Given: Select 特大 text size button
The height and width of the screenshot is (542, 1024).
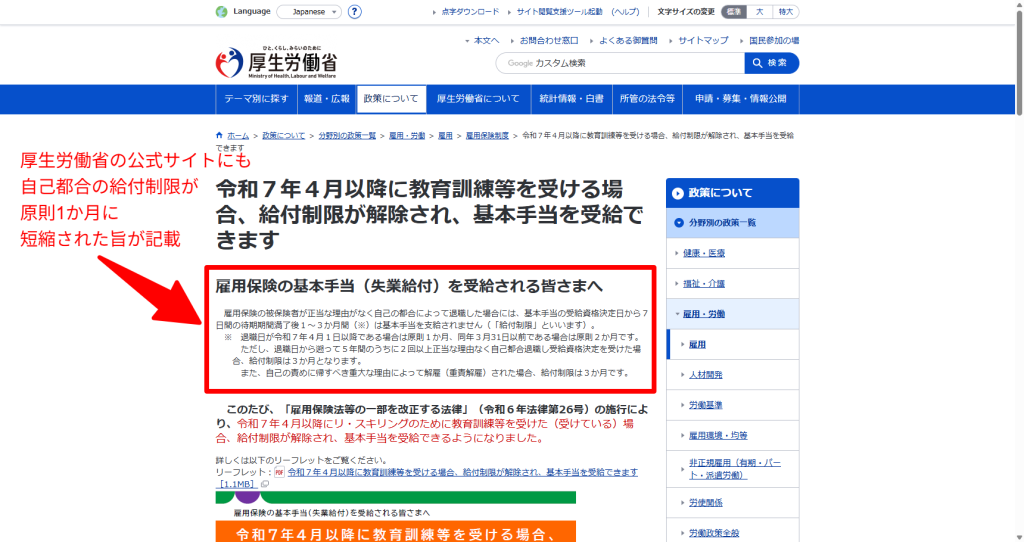Looking at the screenshot, I should (x=786, y=12).
